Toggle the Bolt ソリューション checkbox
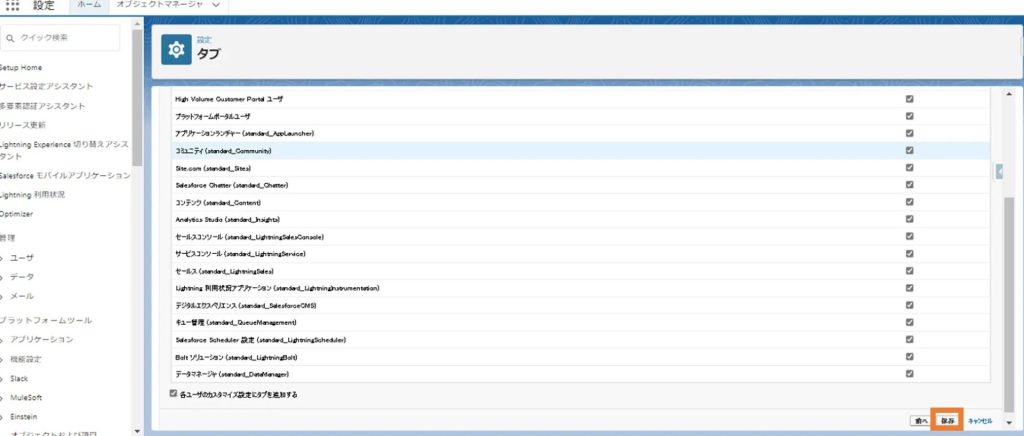 pyautogui.click(x=909, y=357)
